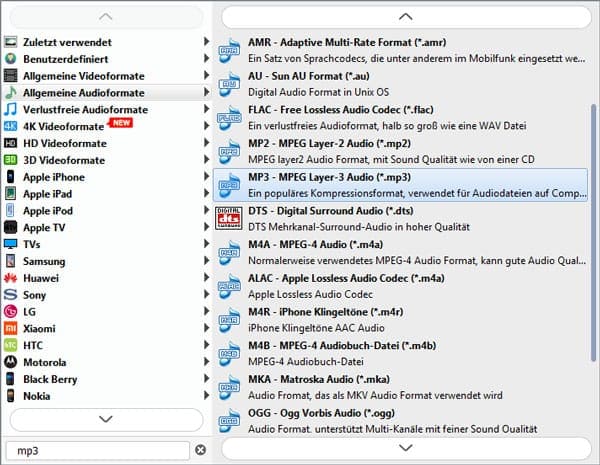Click the format list upper chevron button
Screen dimensions: 600x465
[x=406, y=17]
